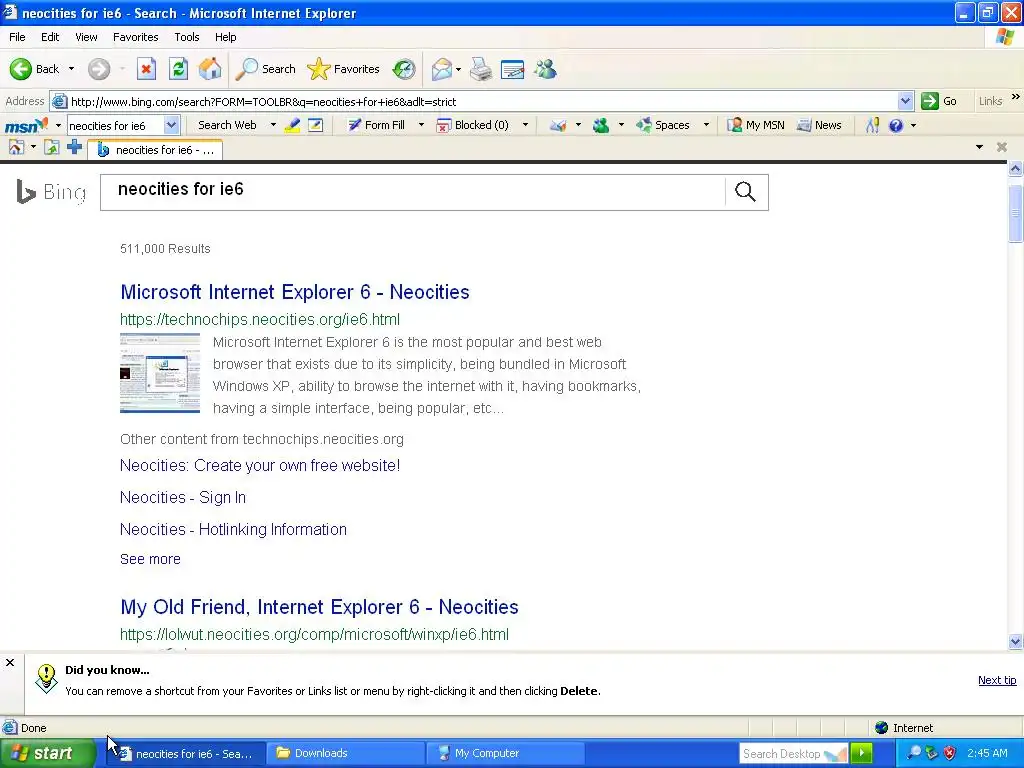Screen dimensions: 1024x768
Task: Click the MSN logo on the toolbar
Action: coord(26,125)
